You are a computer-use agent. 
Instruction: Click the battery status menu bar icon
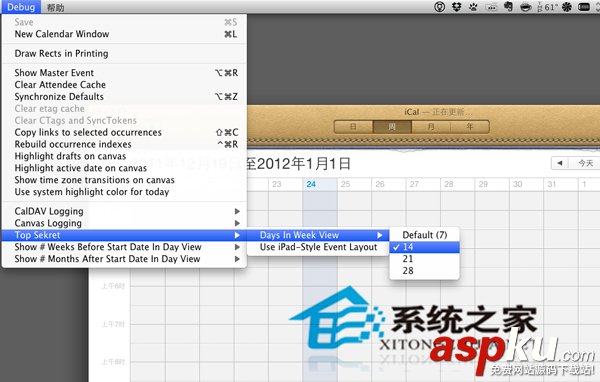point(584,7)
